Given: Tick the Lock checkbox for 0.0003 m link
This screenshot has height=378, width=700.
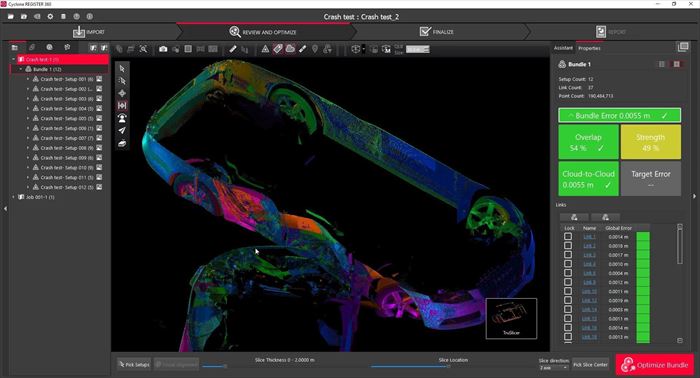Looking at the screenshot, I should [568, 309].
